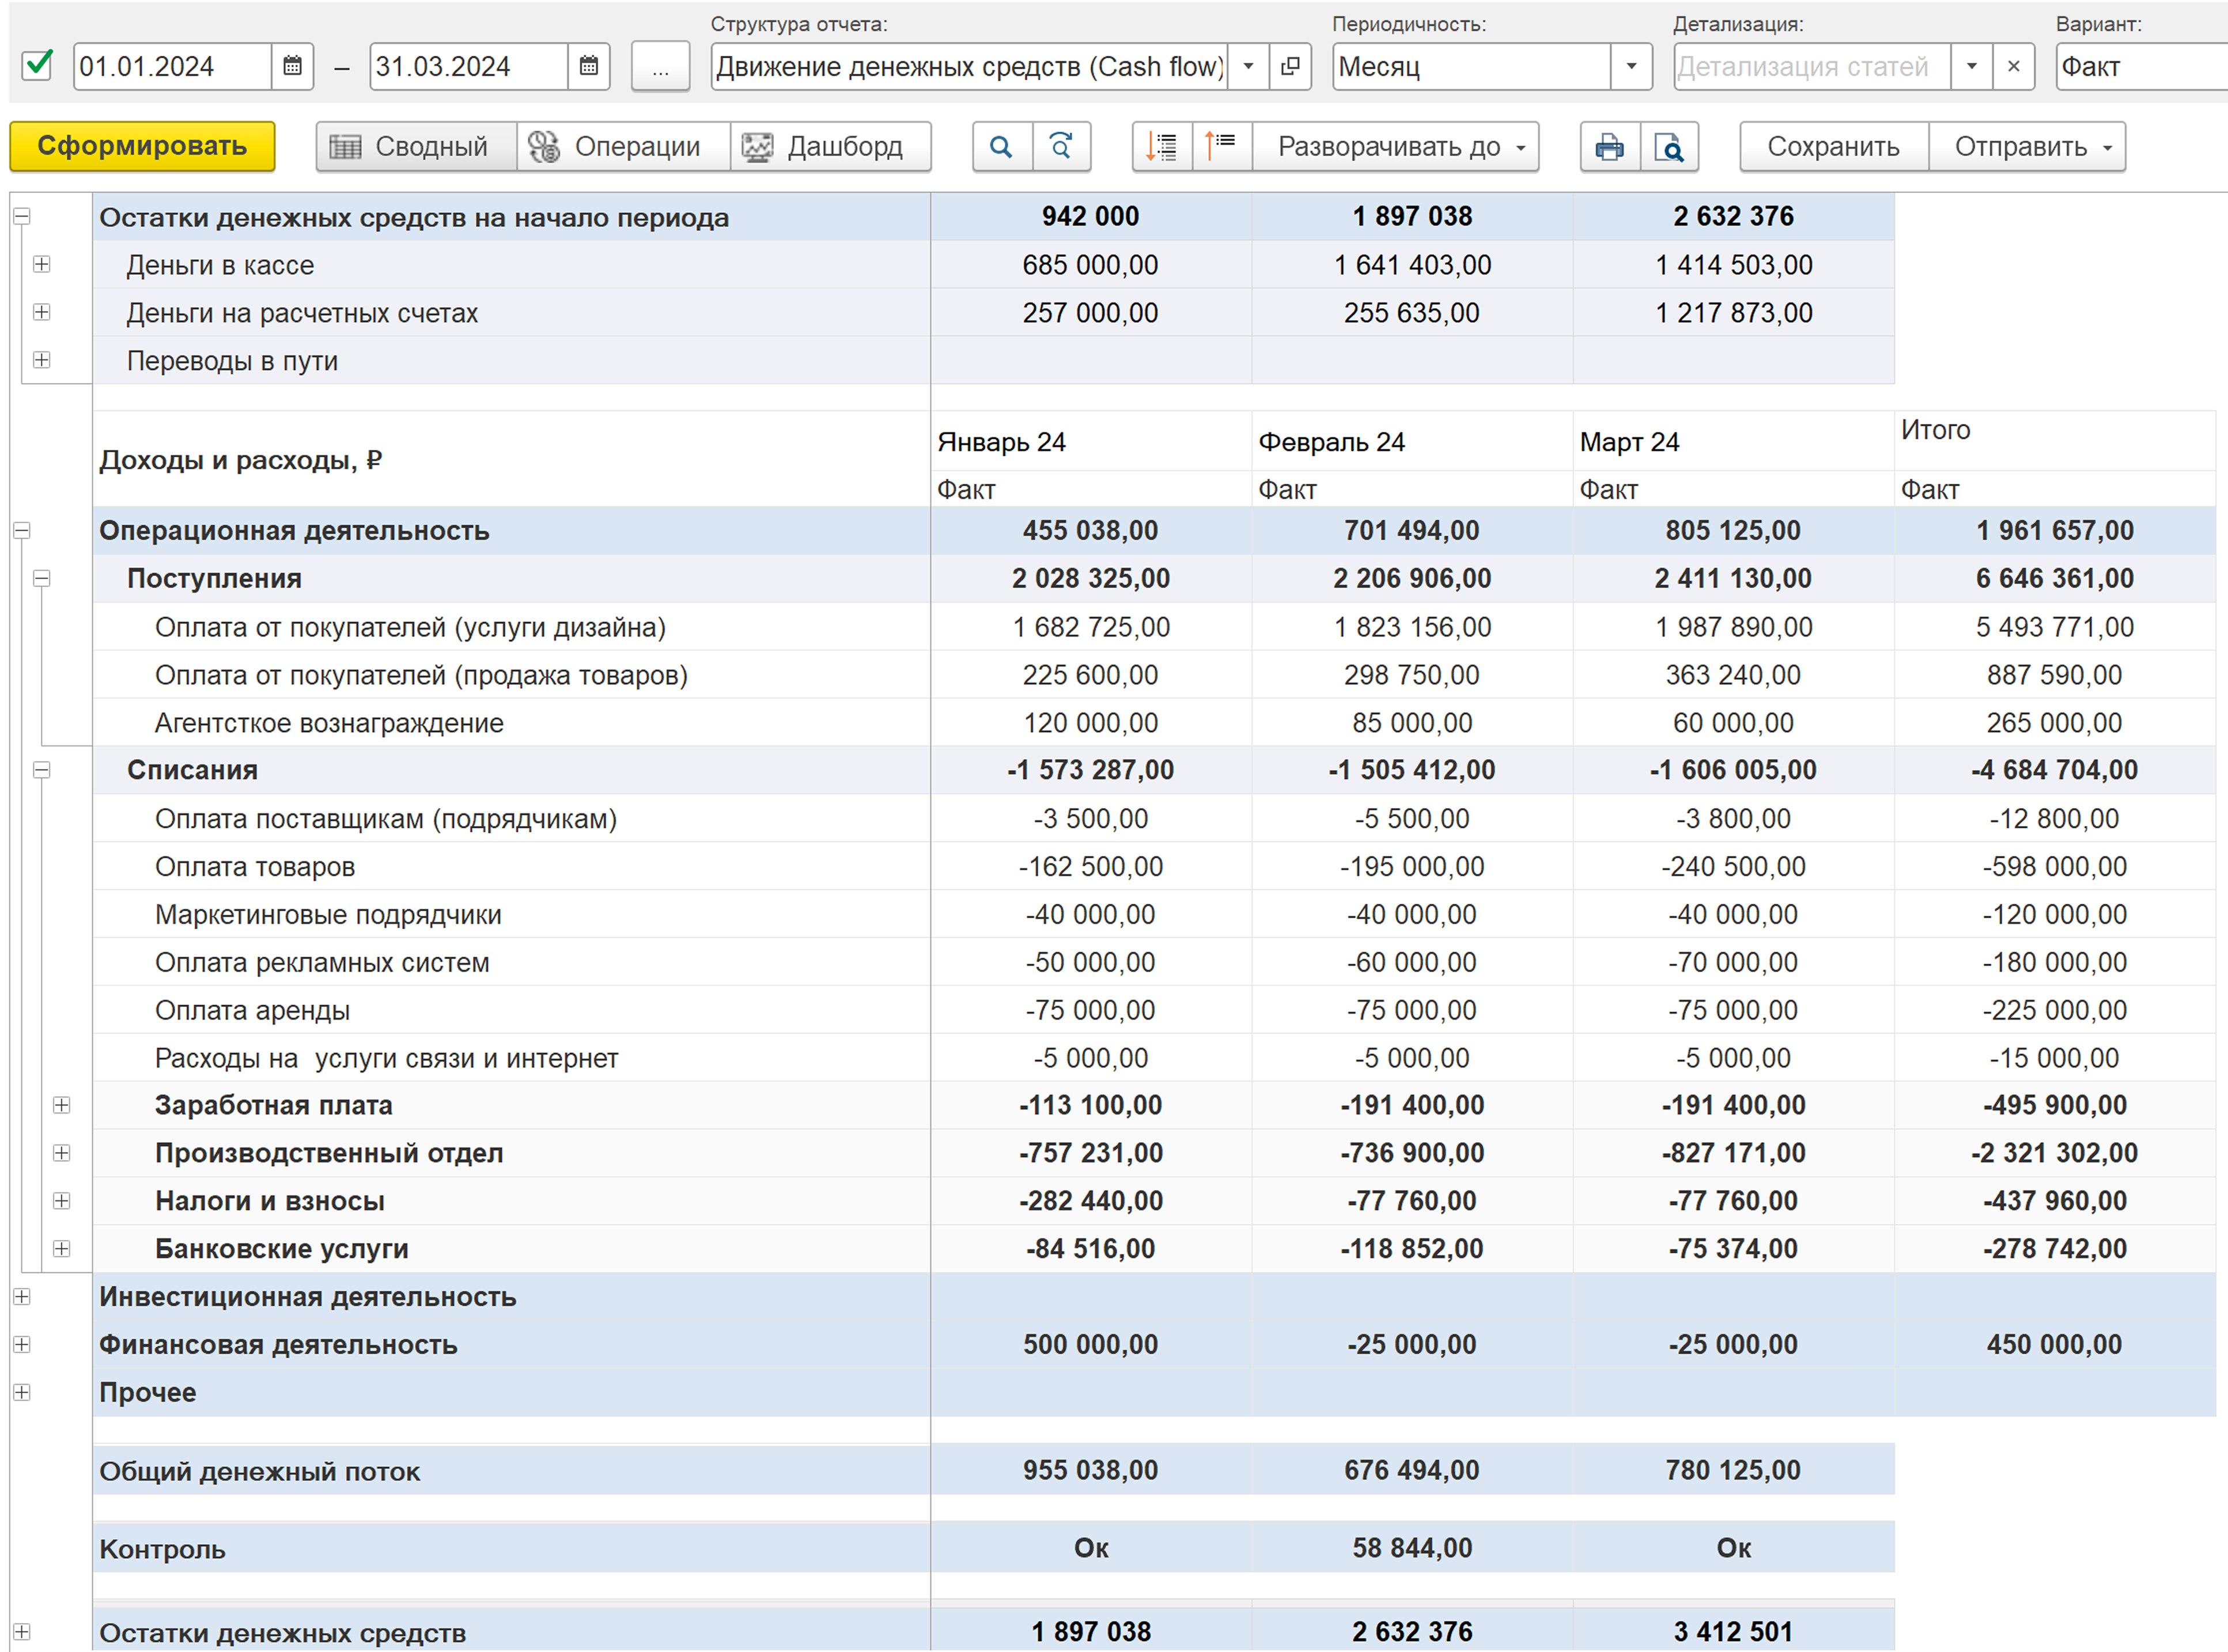Image resolution: width=2228 pixels, height=1652 pixels.
Task: Click the print preview icon
Action: 1669,147
